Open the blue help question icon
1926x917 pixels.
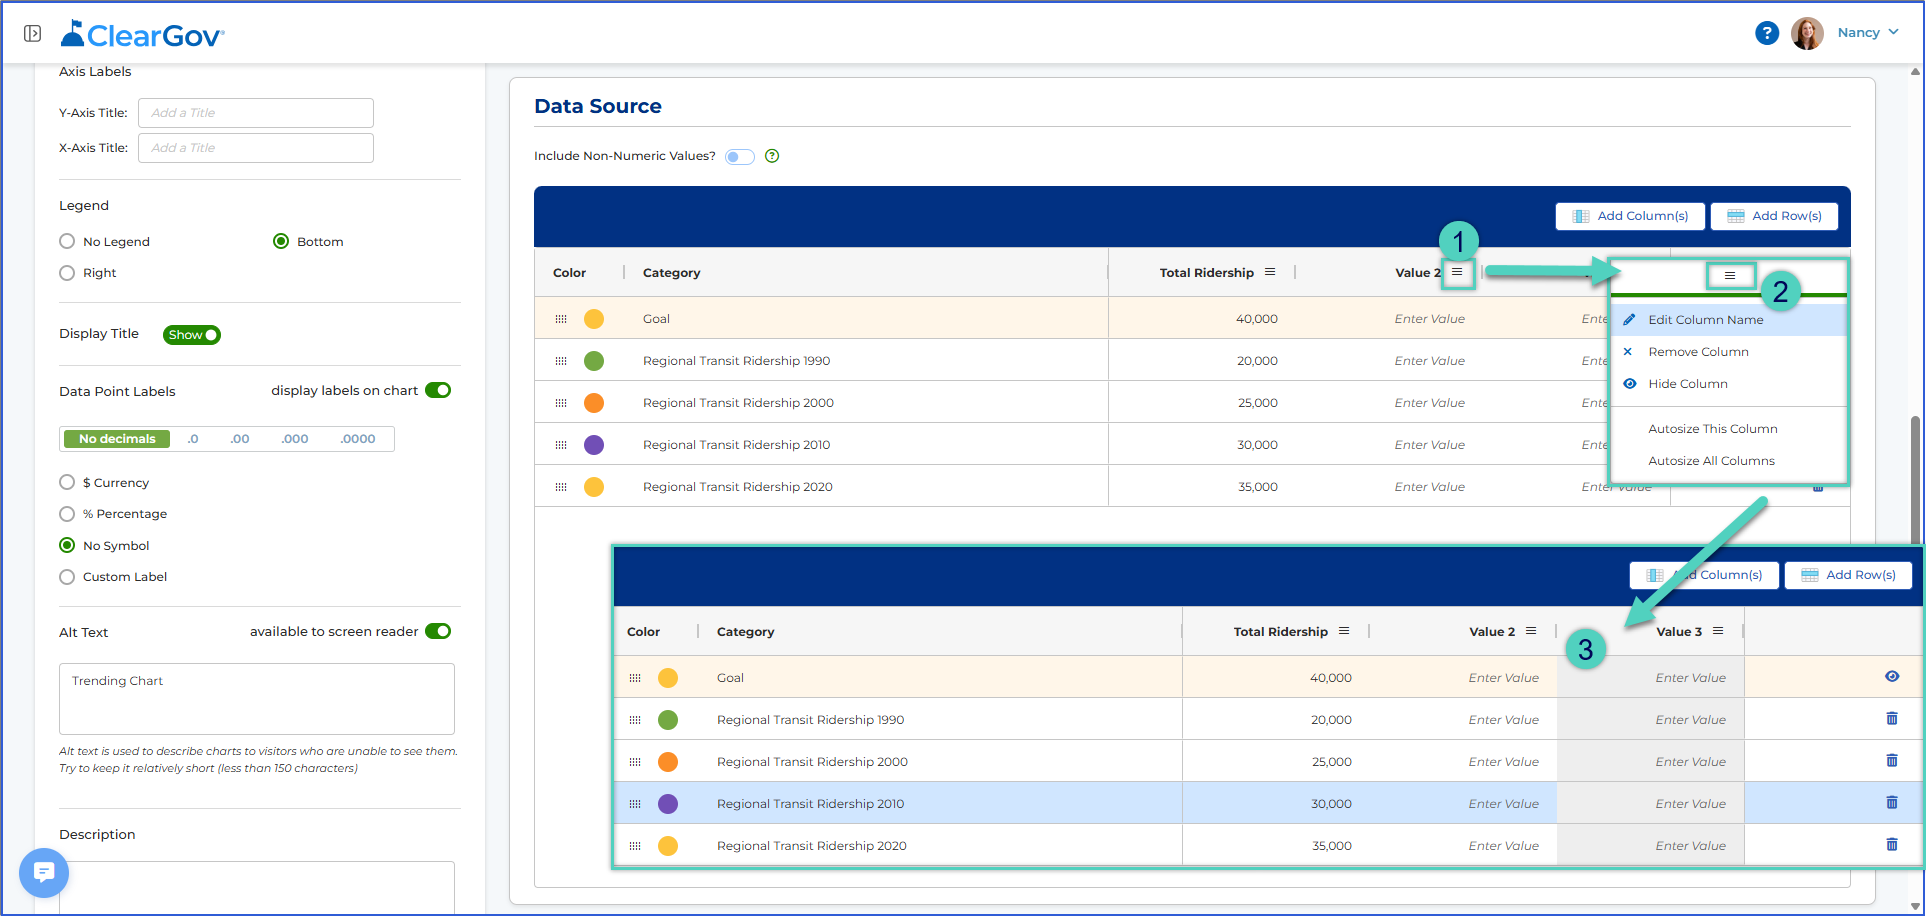1767,33
